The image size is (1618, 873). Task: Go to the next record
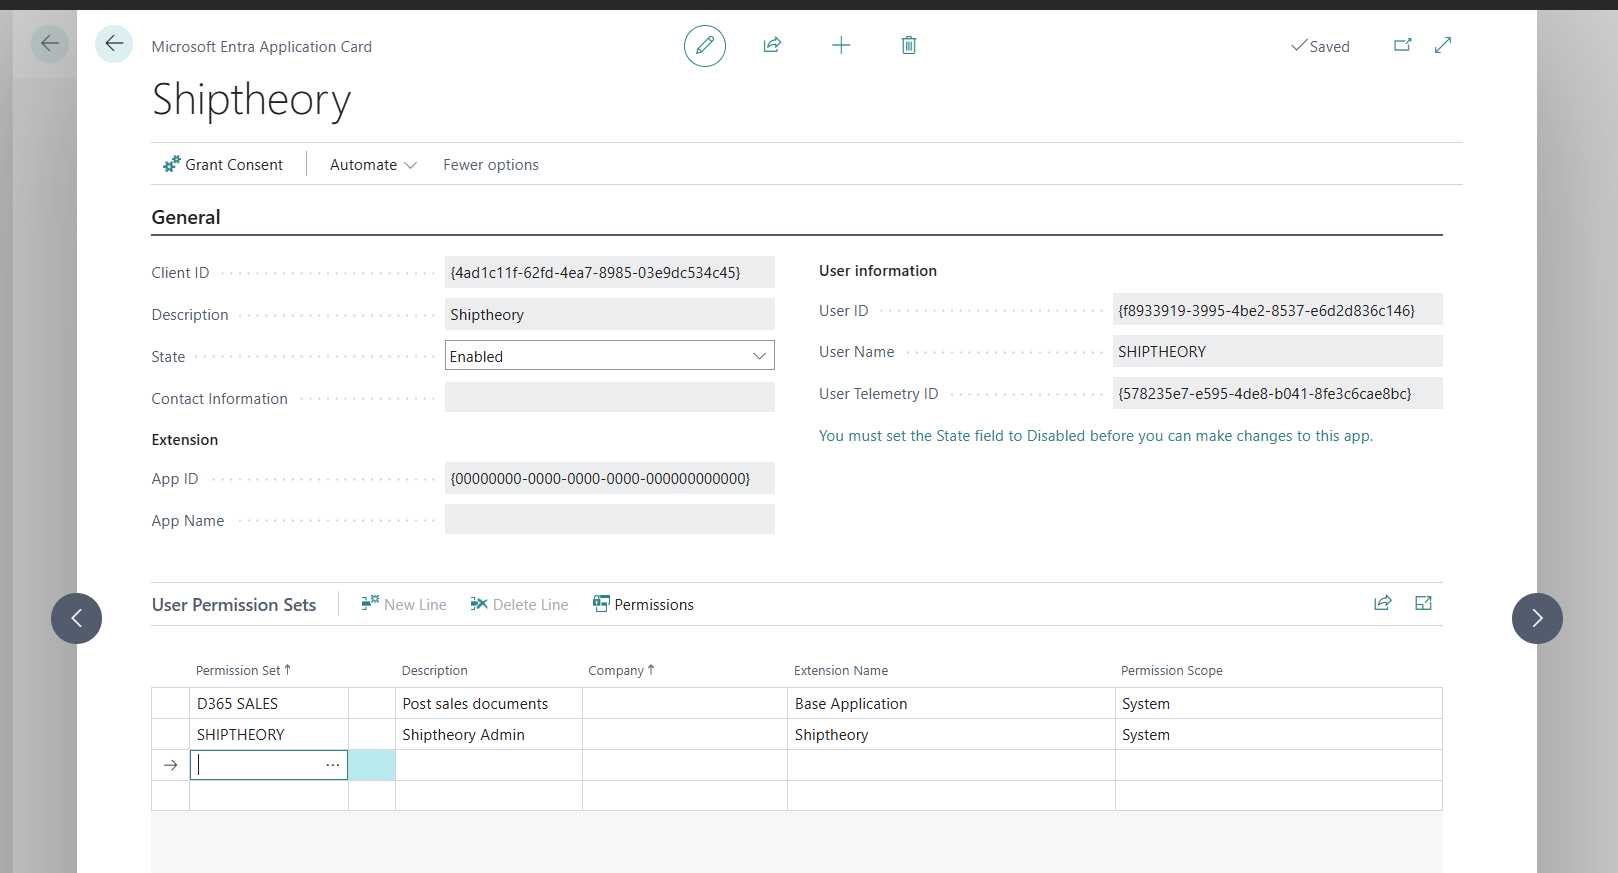(1537, 618)
